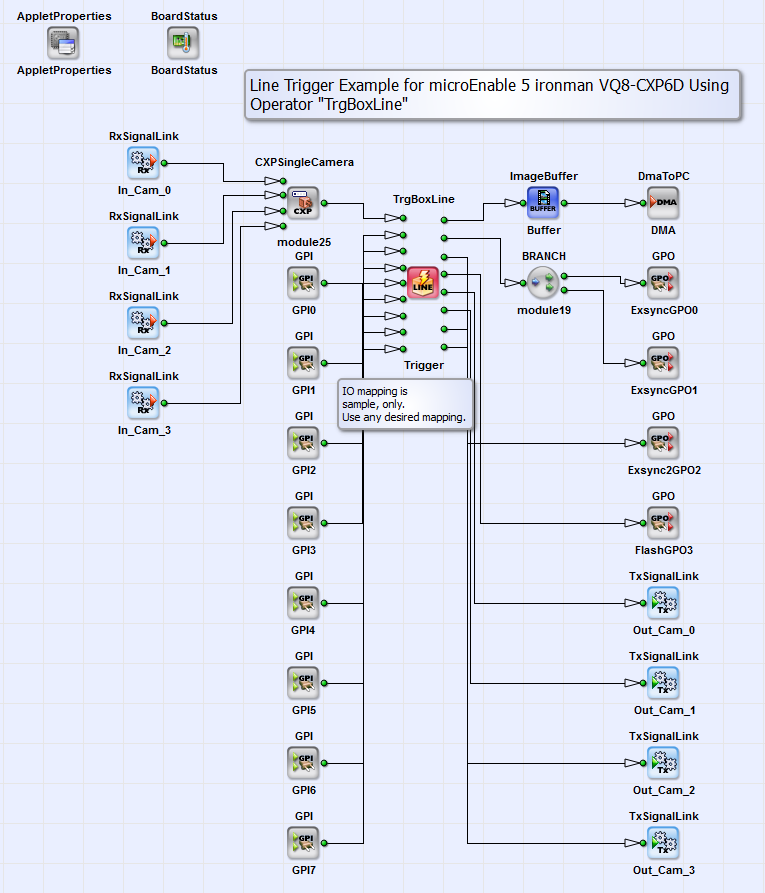Click the Out_Cam_3 TxSignalLink icon
Image resolution: width=765 pixels, height=893 pixels.
663,843
